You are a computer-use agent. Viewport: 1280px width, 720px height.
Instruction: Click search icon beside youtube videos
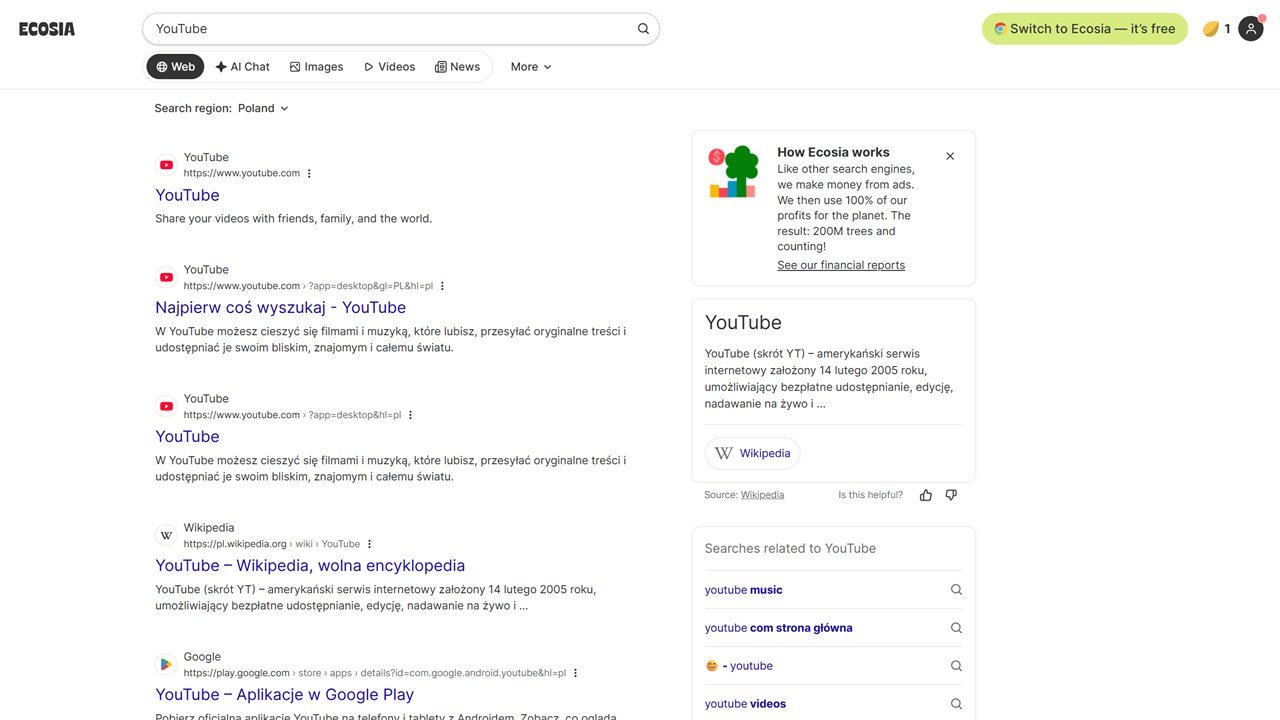956,704
